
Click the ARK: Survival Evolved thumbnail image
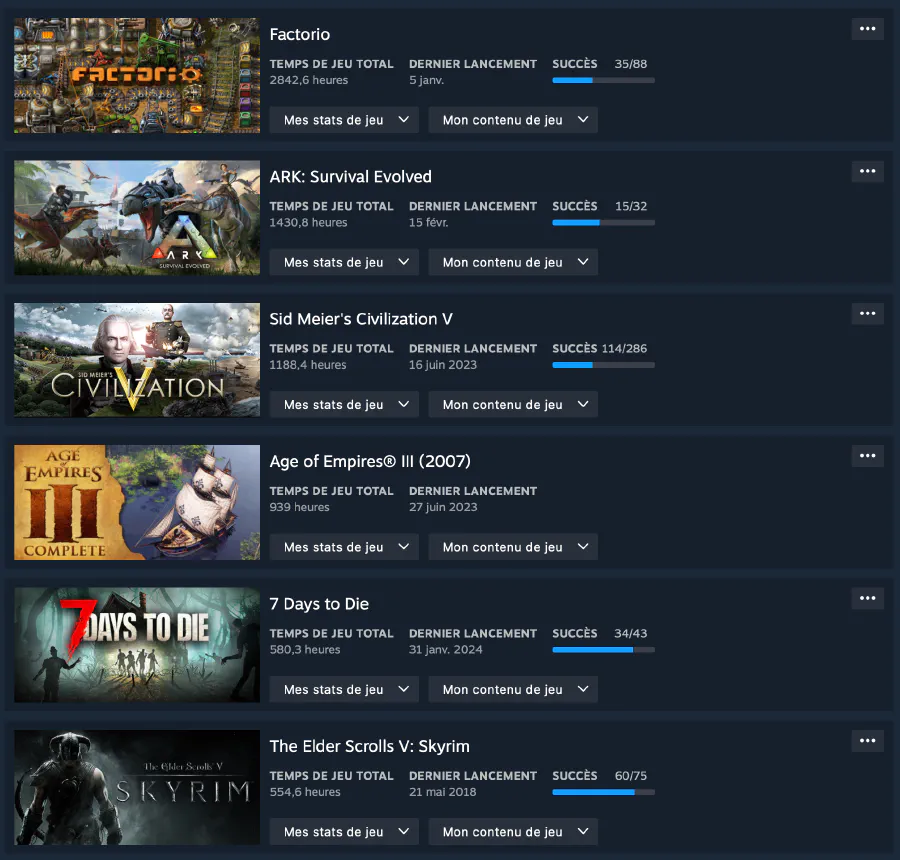[137, 218]
